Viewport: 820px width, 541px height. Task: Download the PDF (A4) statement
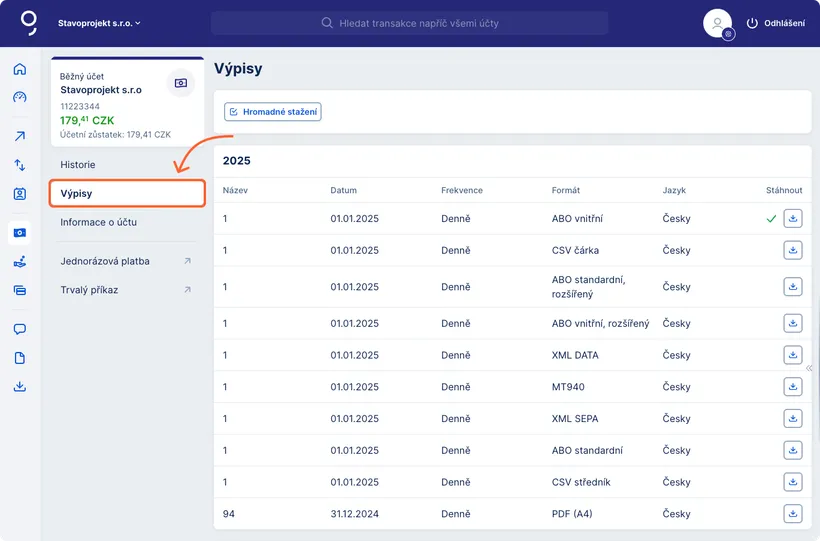pyautogui.click(x=792, y=514)
